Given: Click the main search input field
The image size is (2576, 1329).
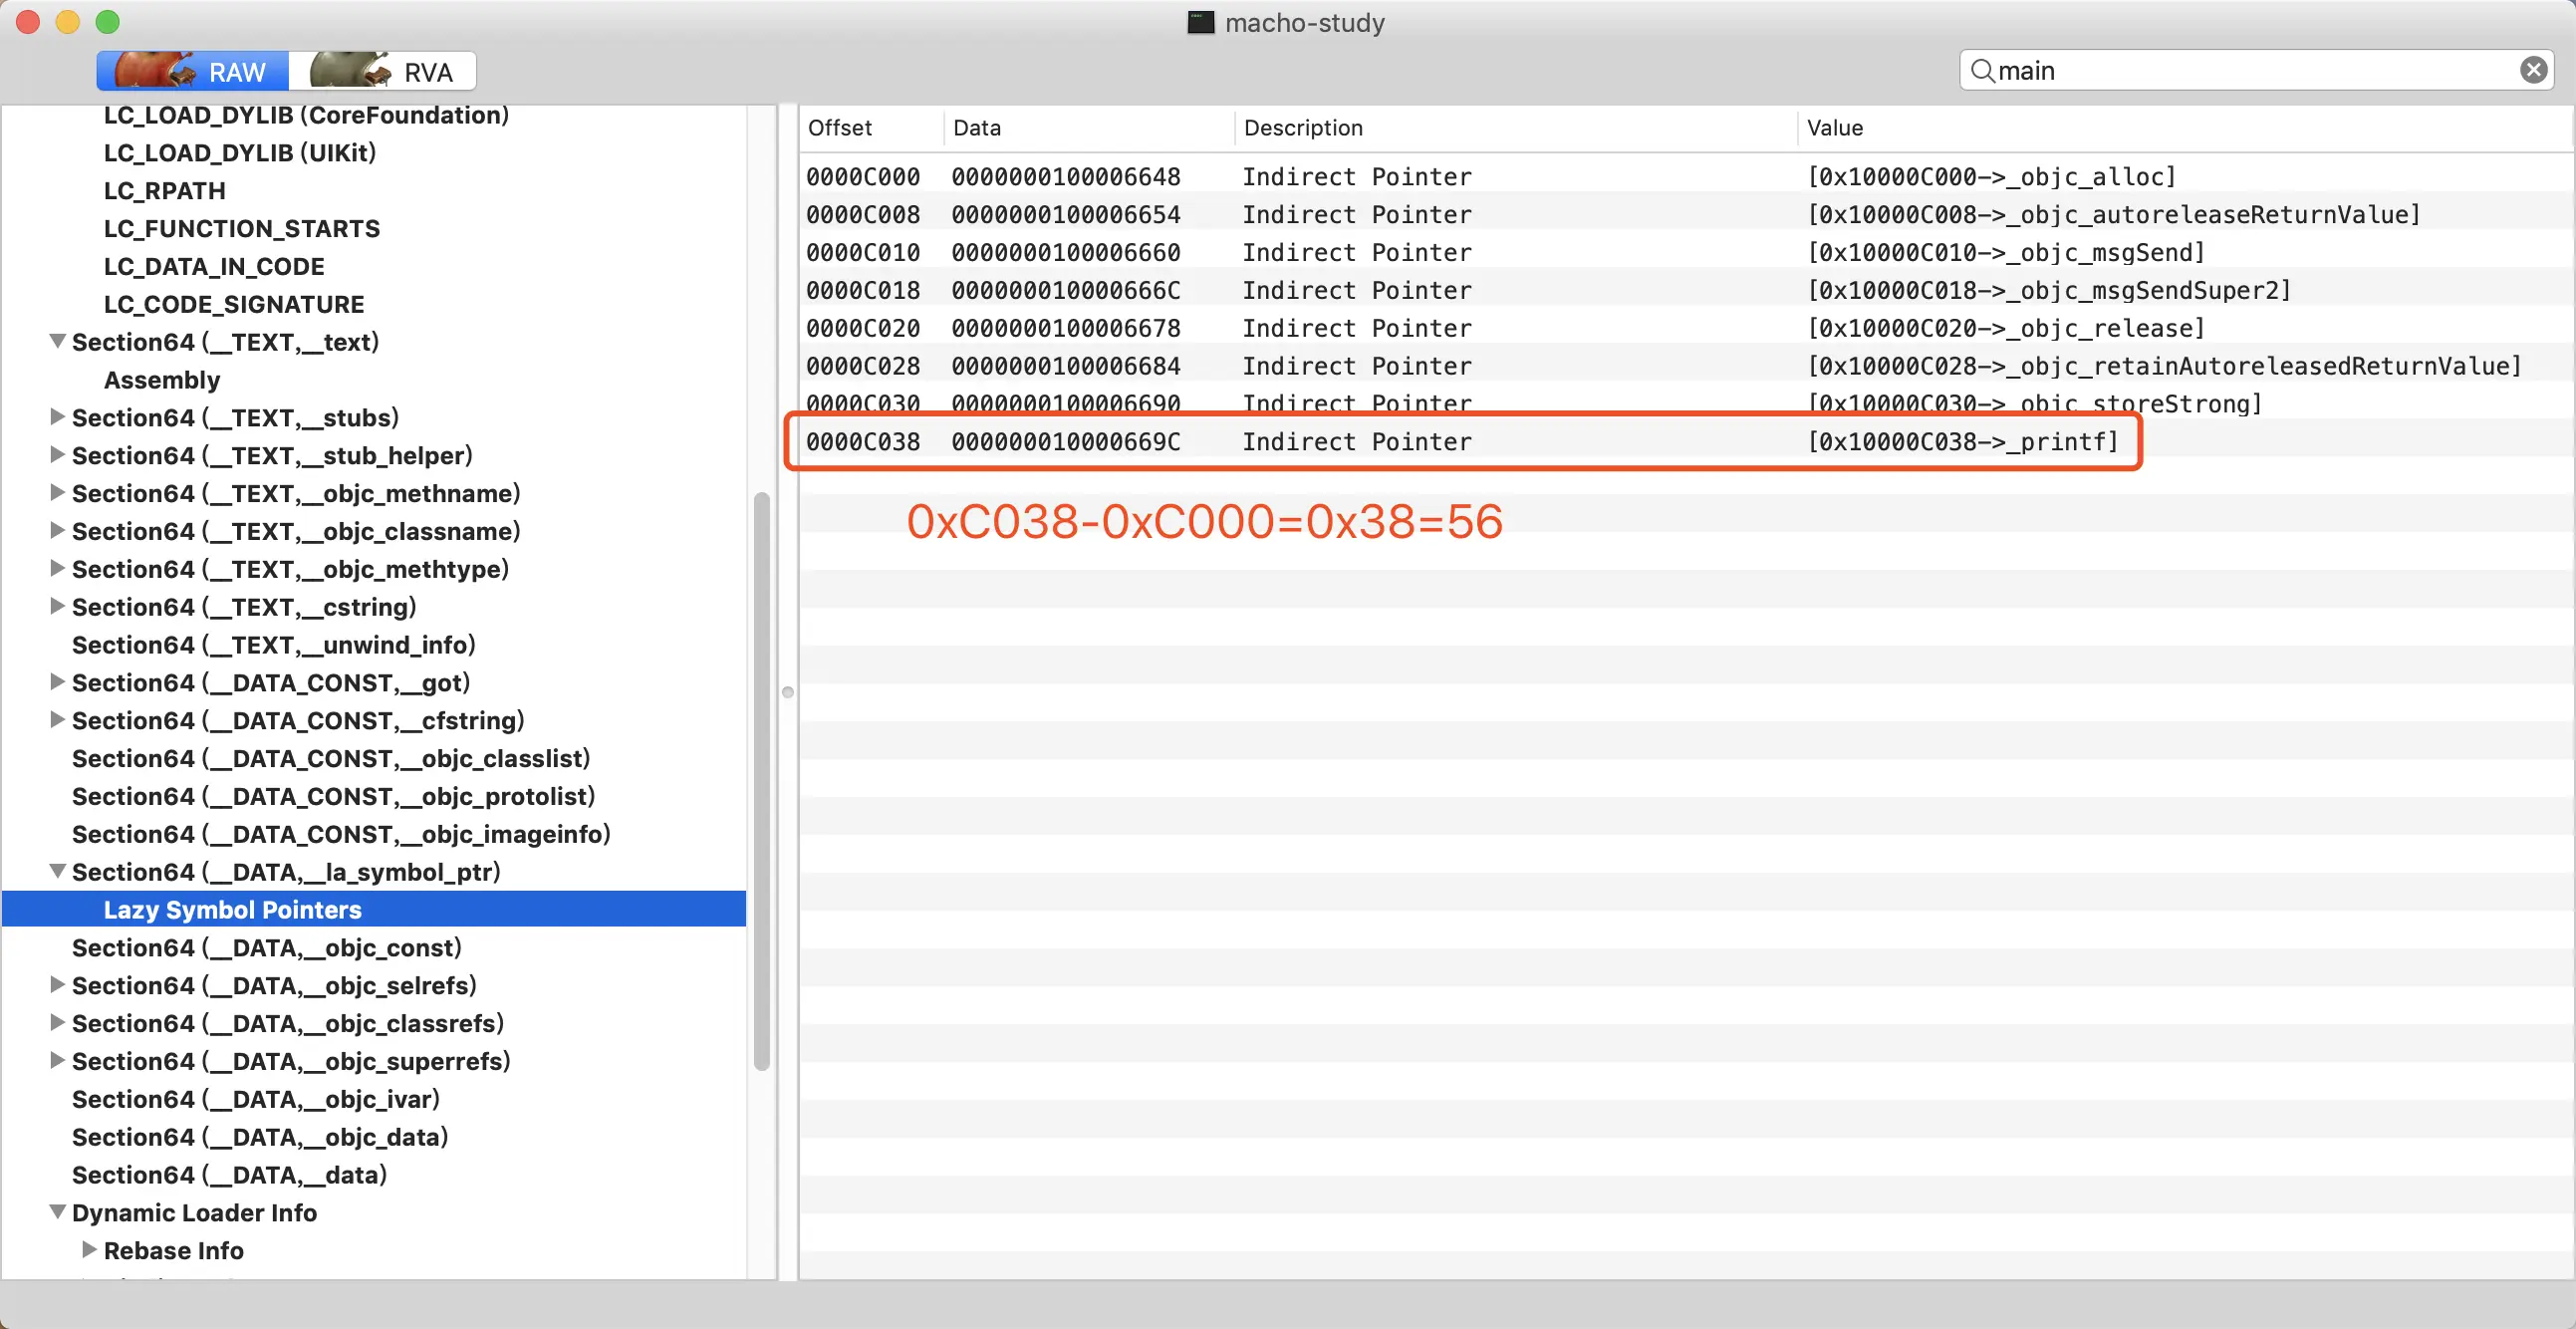Looking at the screenshot, I should [x=2250, y=70].
